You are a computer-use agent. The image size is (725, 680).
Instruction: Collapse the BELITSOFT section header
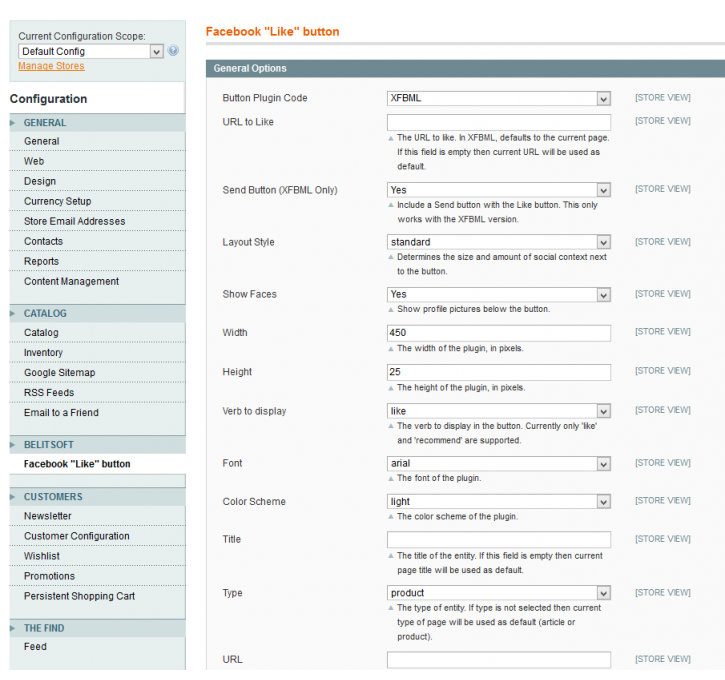(97, 445)
